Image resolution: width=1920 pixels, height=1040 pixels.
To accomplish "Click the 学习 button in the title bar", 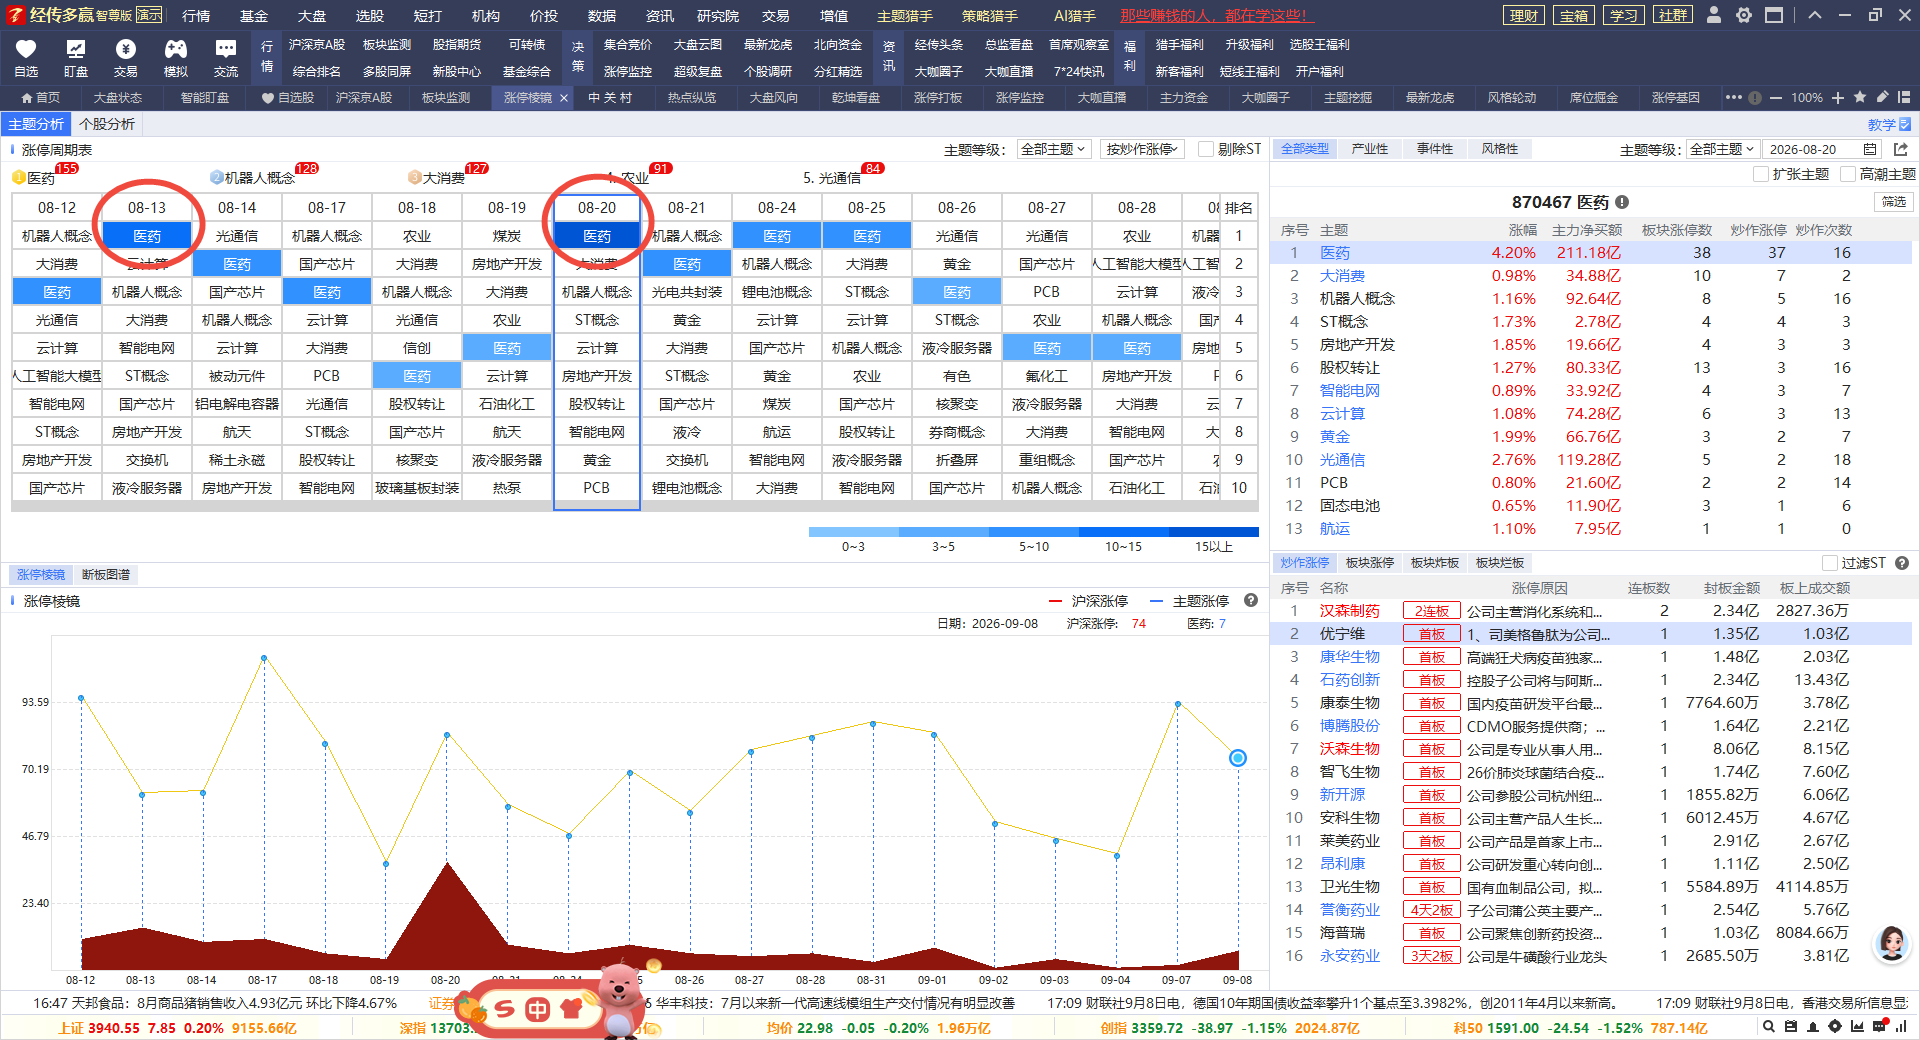I will 1624,15.
